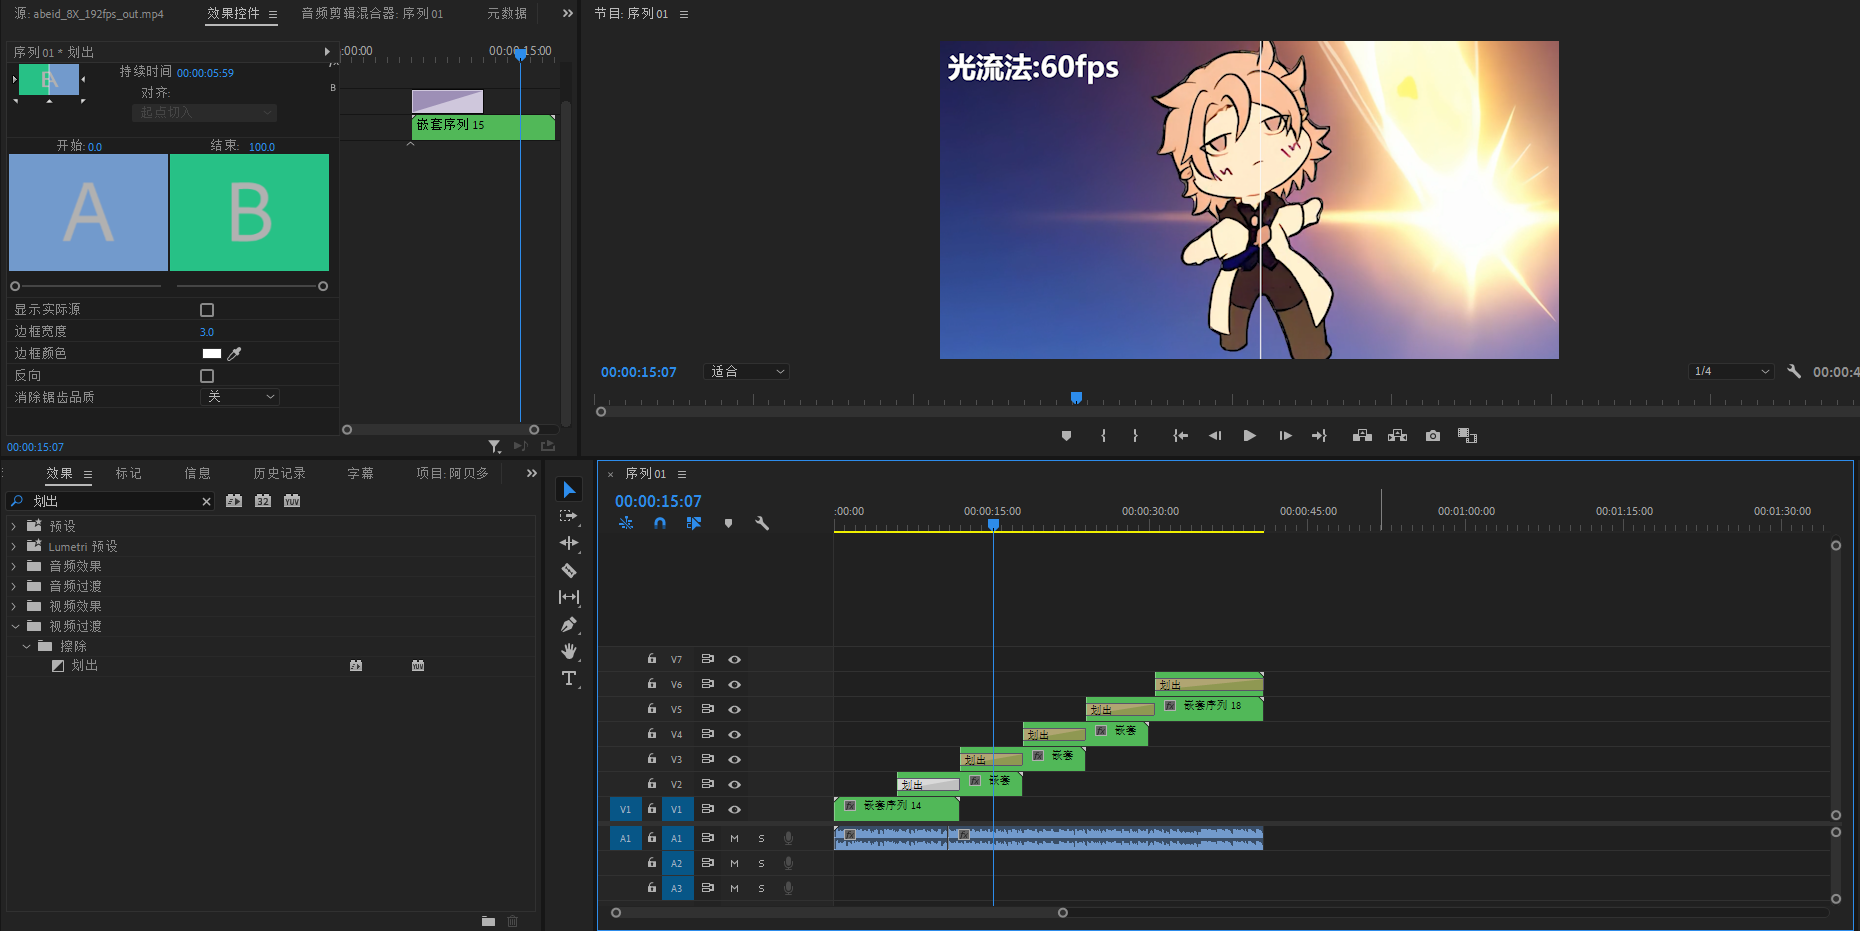Select 划出 transition in effects list
1860x931 pixels.
point(84,666)
